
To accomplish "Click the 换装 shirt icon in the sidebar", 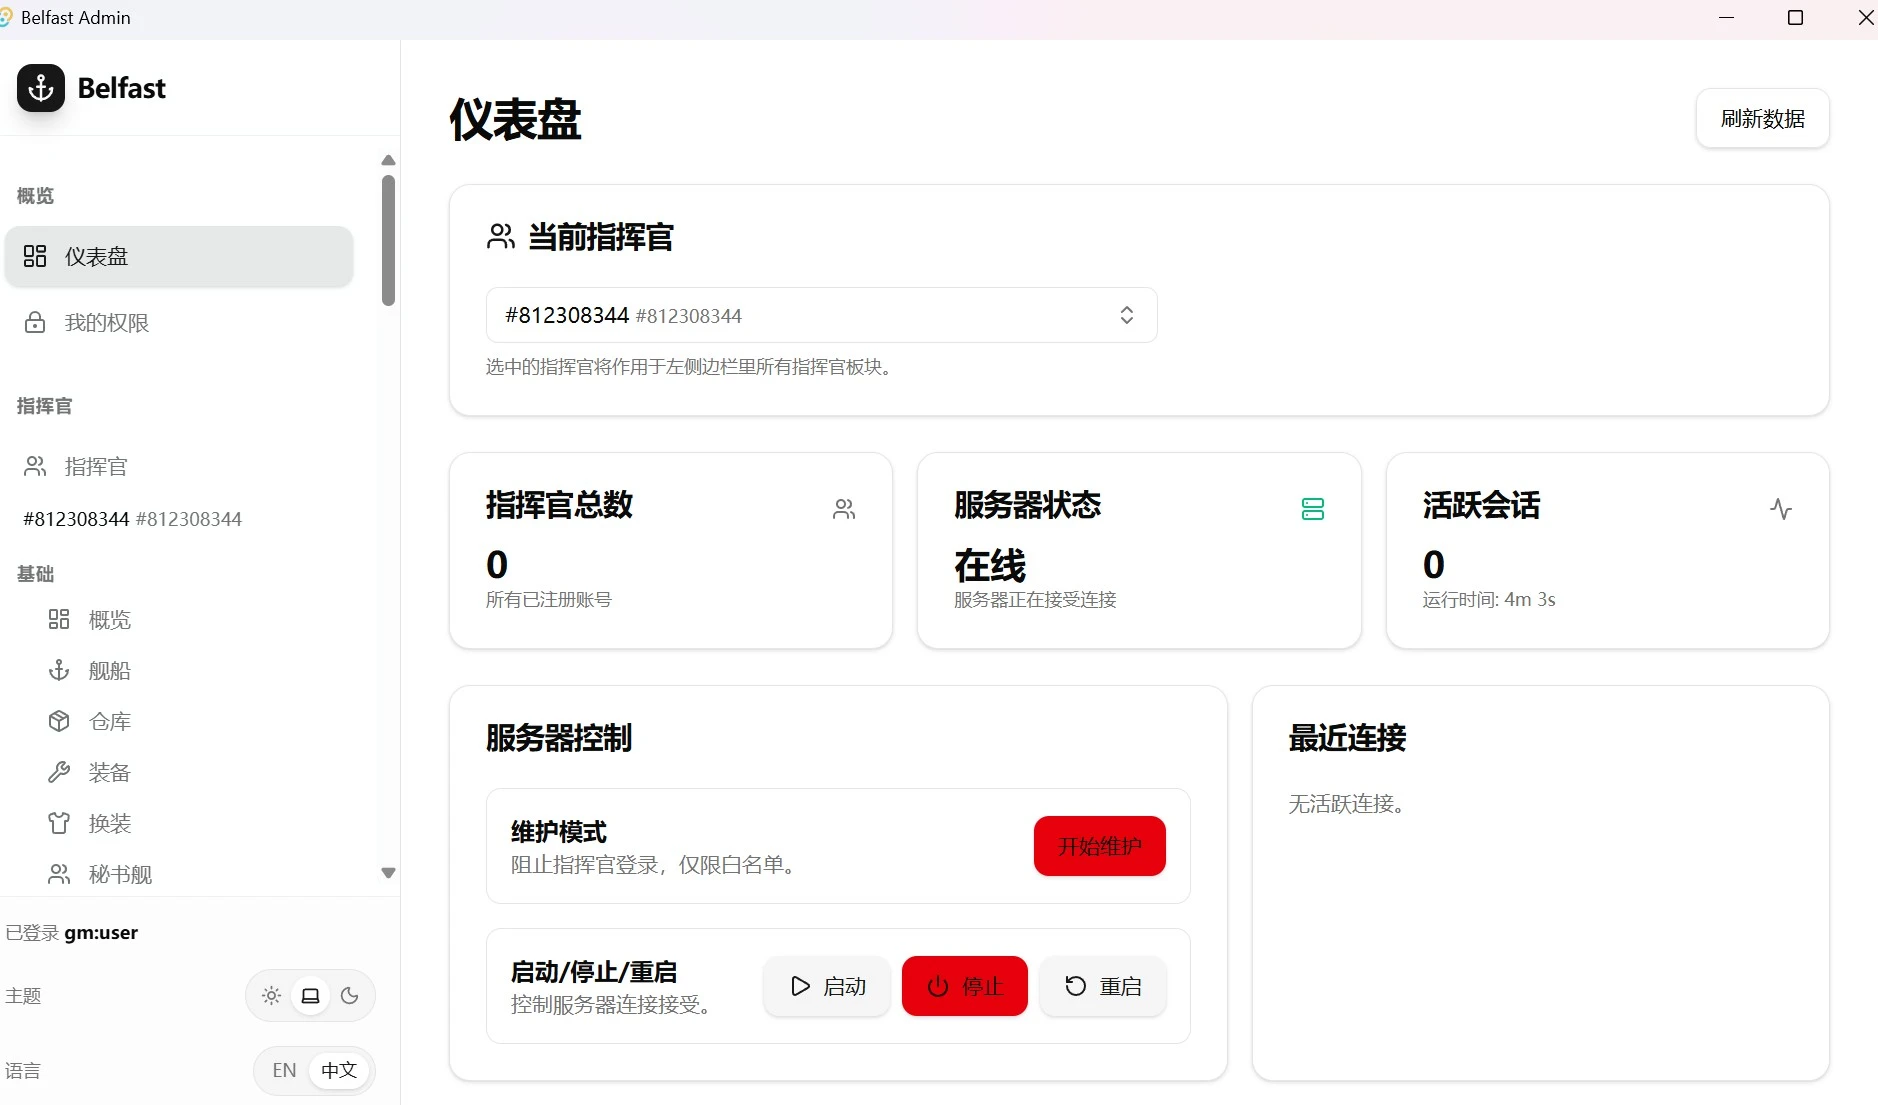I will [x=59, y=823].
